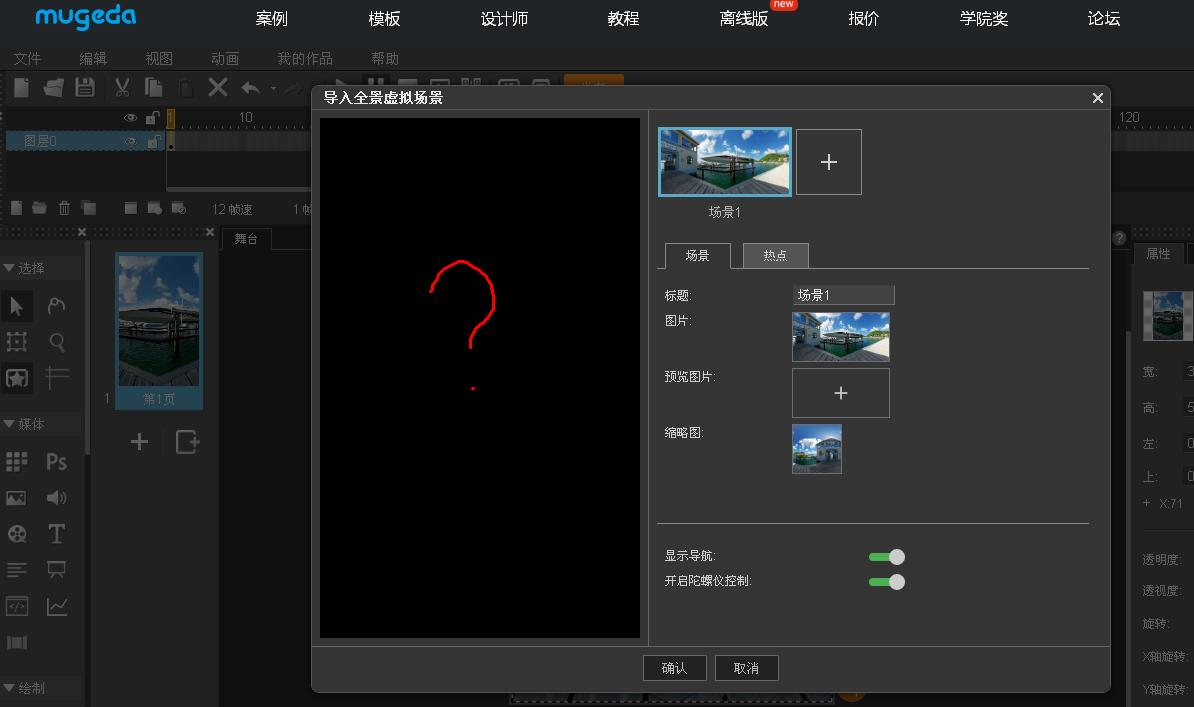The image size is (1194, 707).
Task: Open the 我的作品 menu
Action: tap(305, 59)
